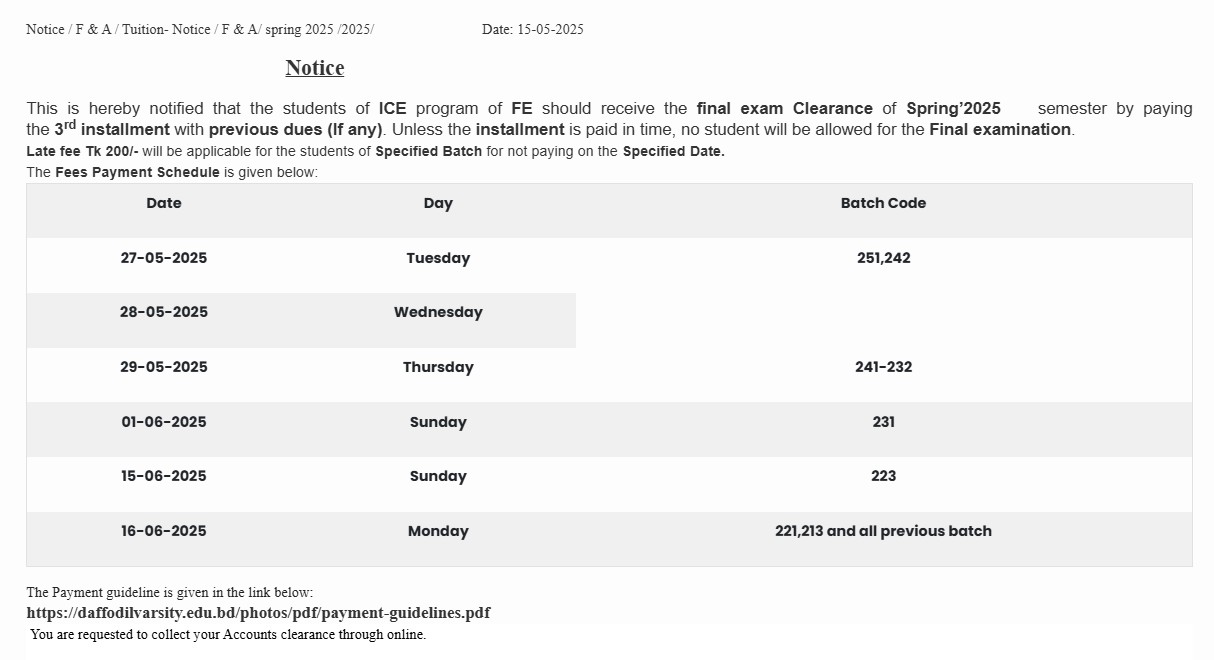The width and height of the screenshot is (1214, 660).
Task: Click the "221,213 and all previous batch" cell
Action: tap(883, 531)
